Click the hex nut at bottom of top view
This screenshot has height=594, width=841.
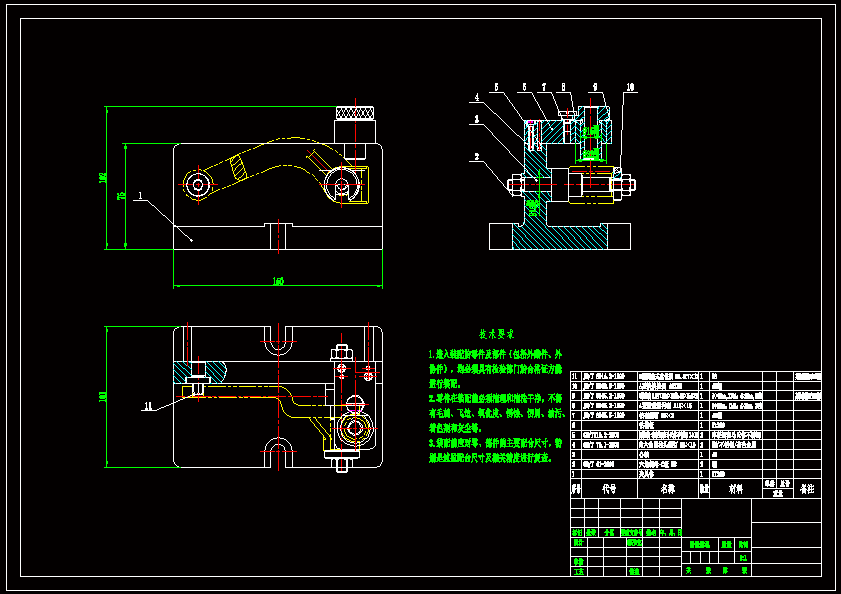coord(341,461)
